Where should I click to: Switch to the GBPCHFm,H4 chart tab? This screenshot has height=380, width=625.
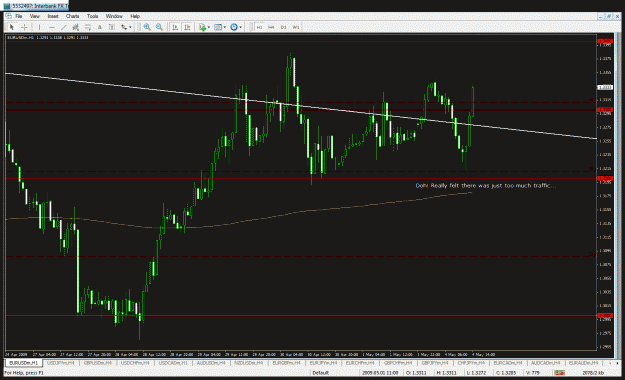(x=398, y=363)
